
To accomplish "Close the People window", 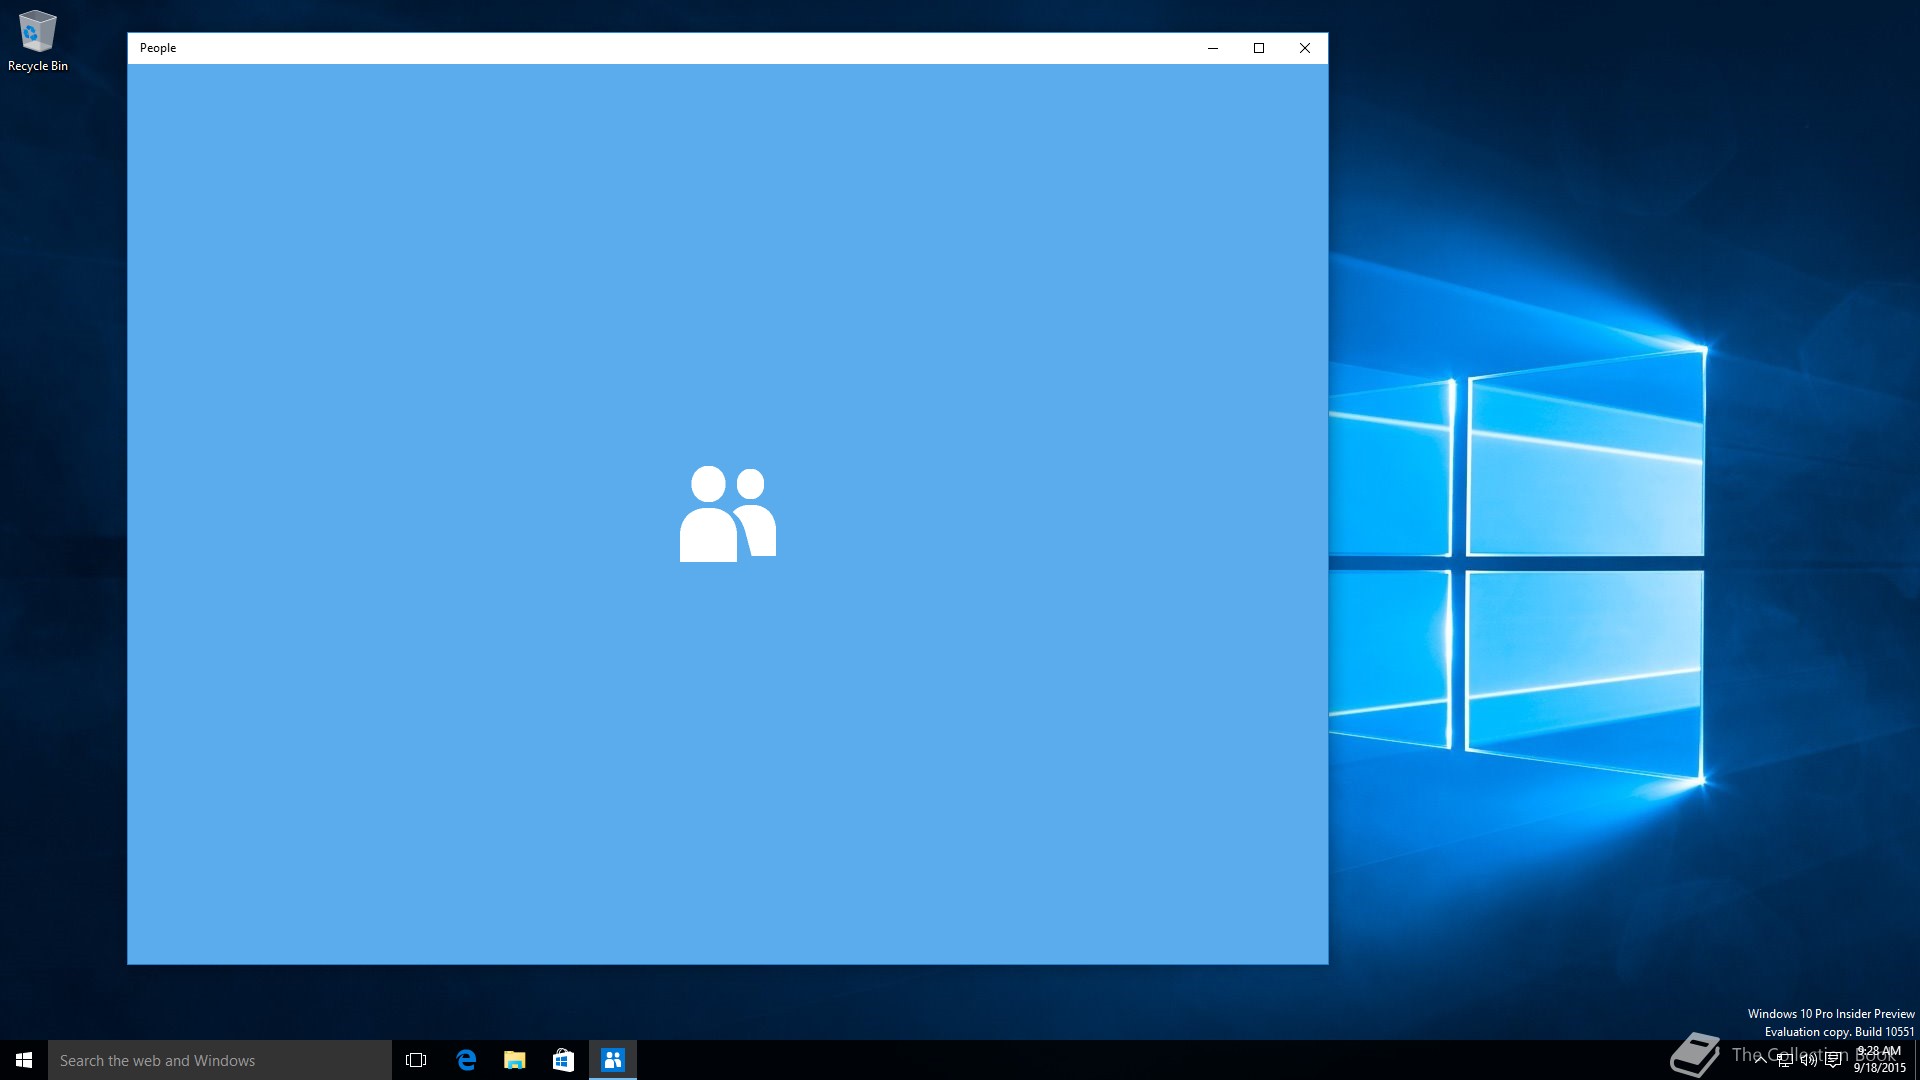I will pyautogui.click(x=1305, y=48).
